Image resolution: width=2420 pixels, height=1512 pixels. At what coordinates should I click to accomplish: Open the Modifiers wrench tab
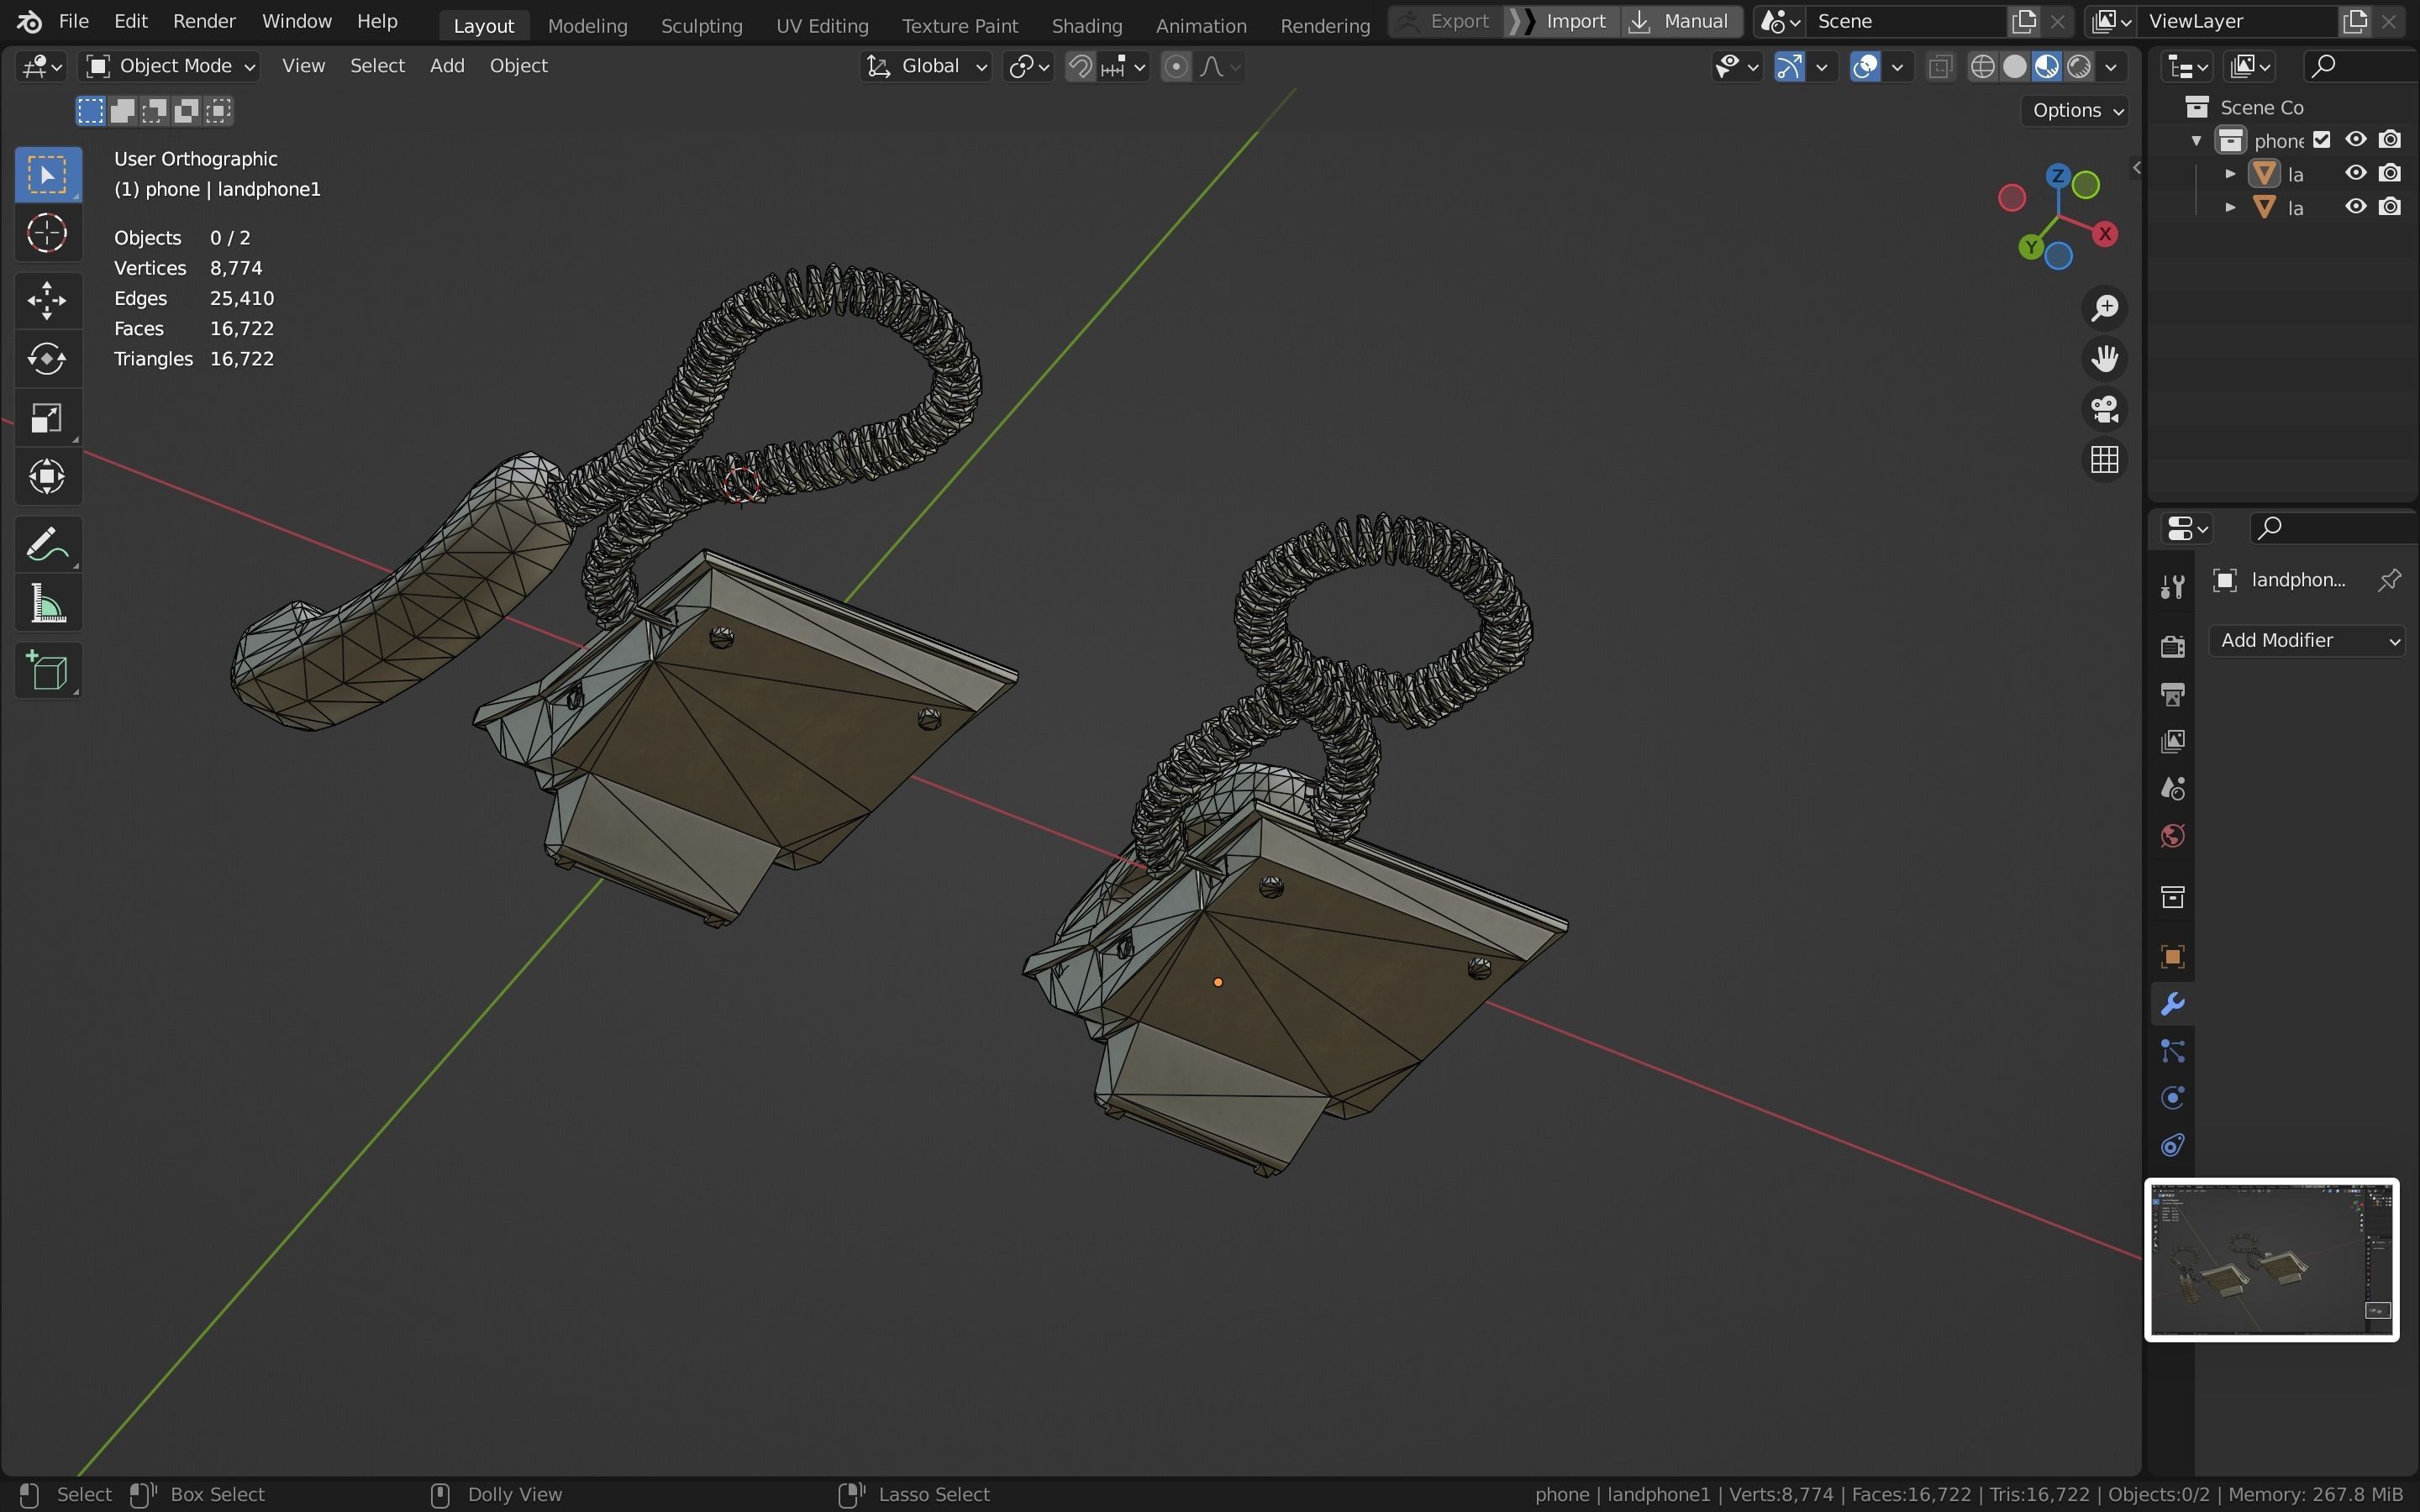pos(2172,1004)
